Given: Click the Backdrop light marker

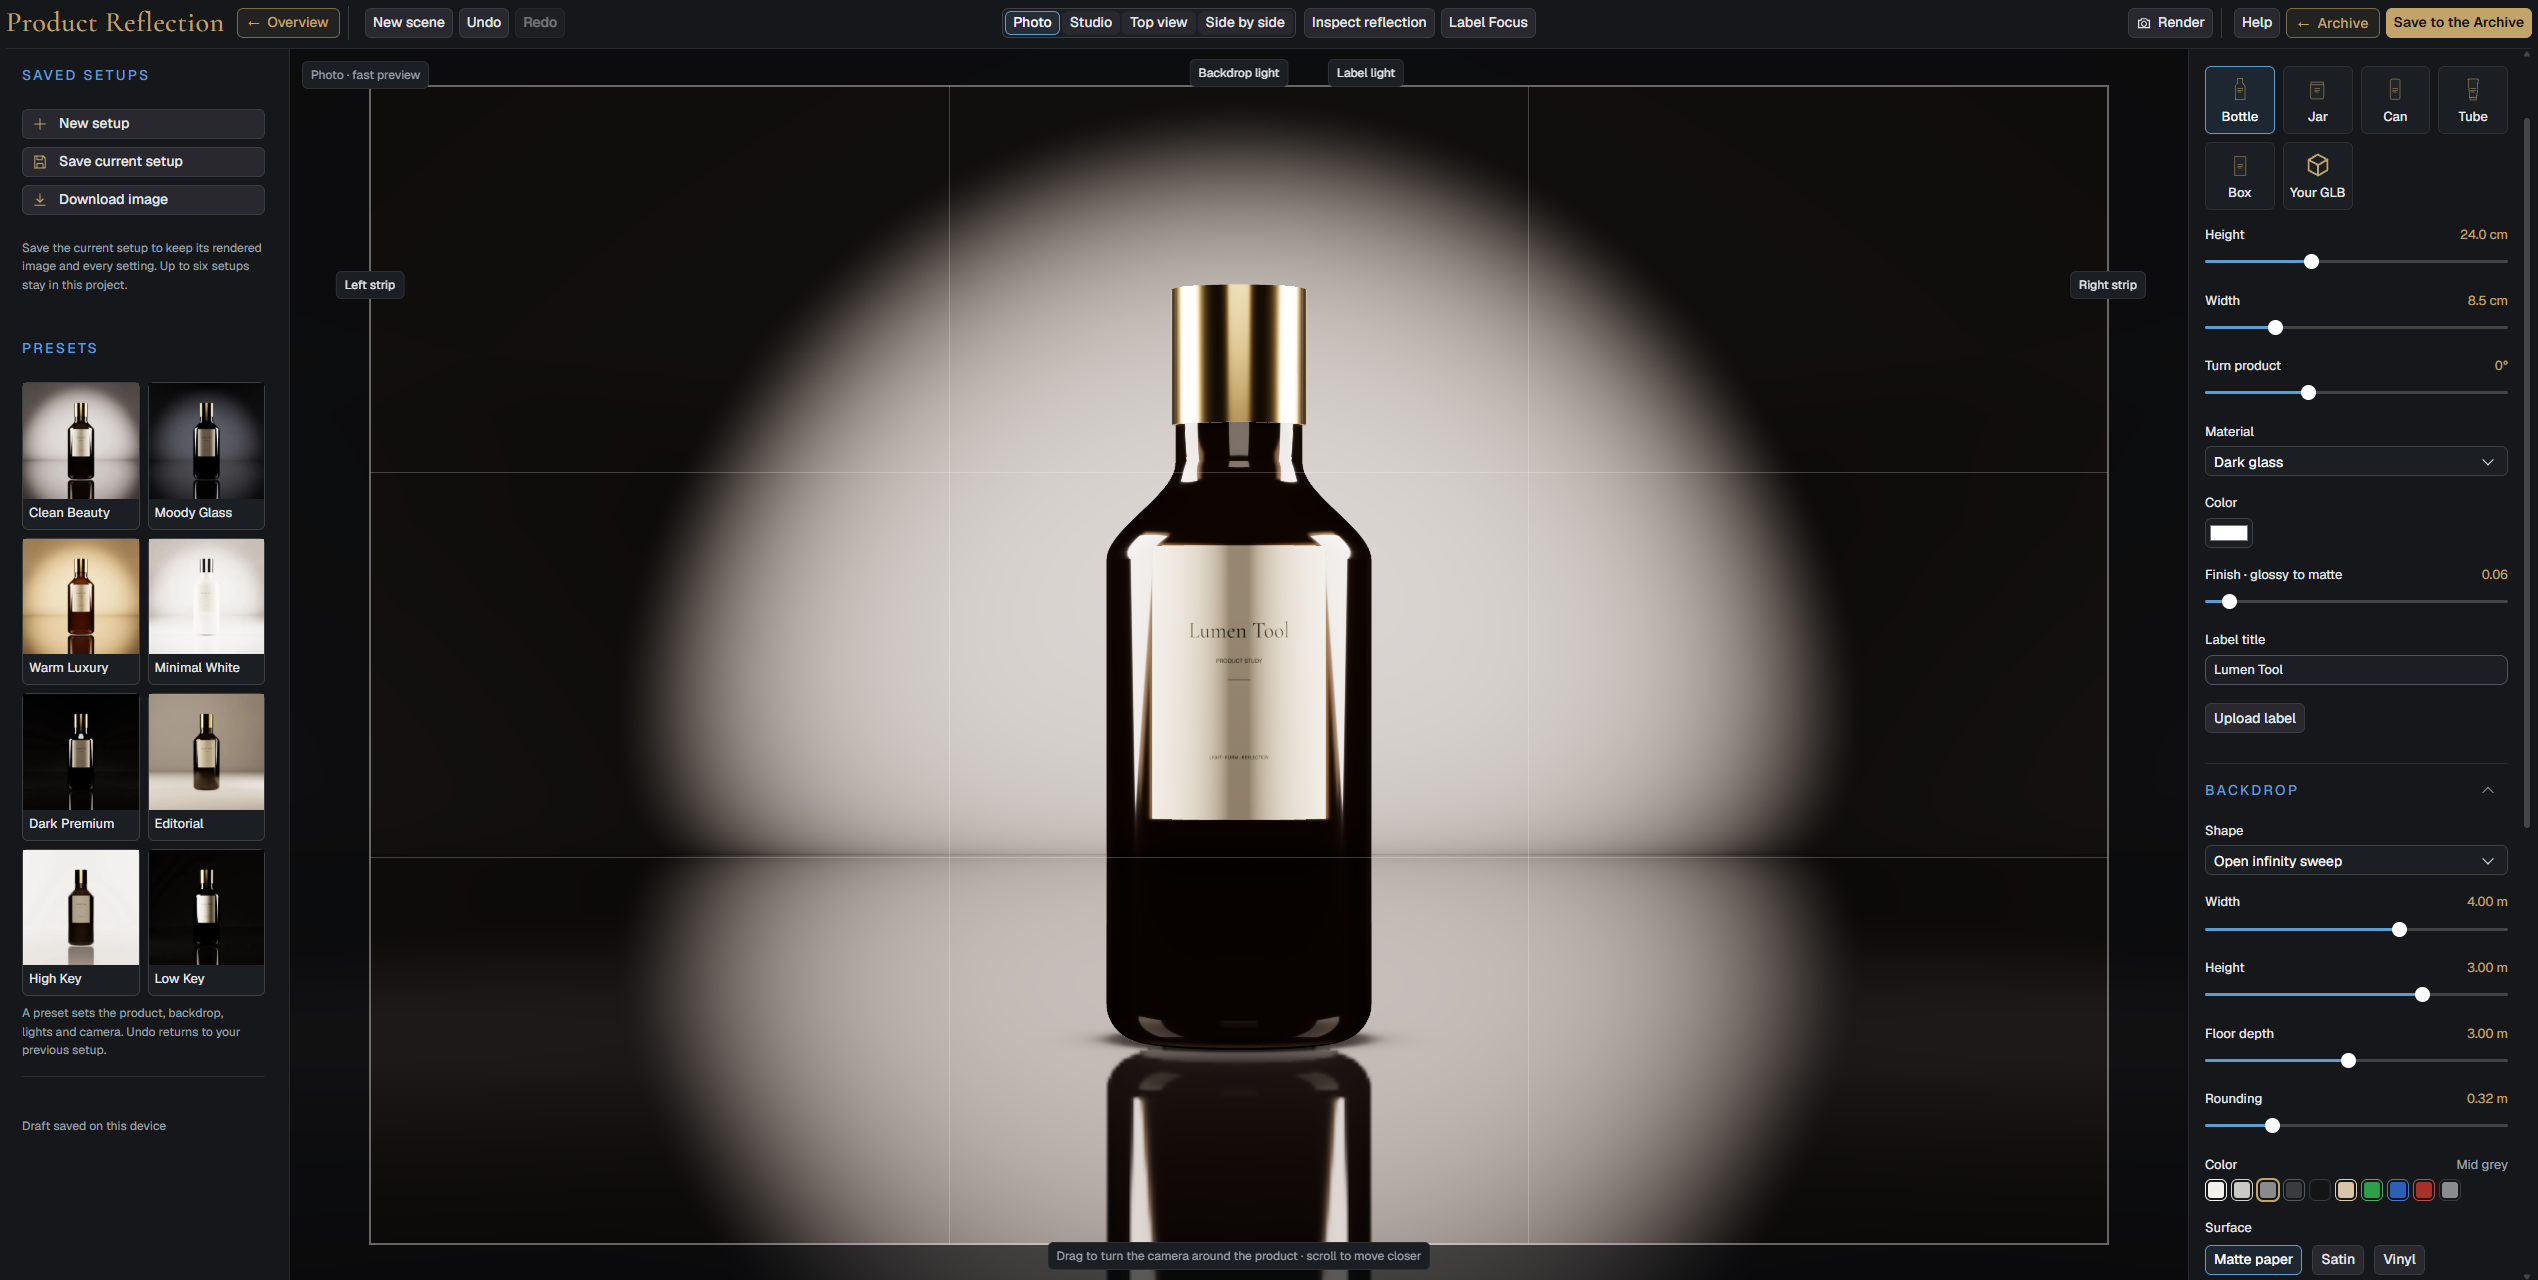Looking at the screenshot, I should [x=1238, y=73].
